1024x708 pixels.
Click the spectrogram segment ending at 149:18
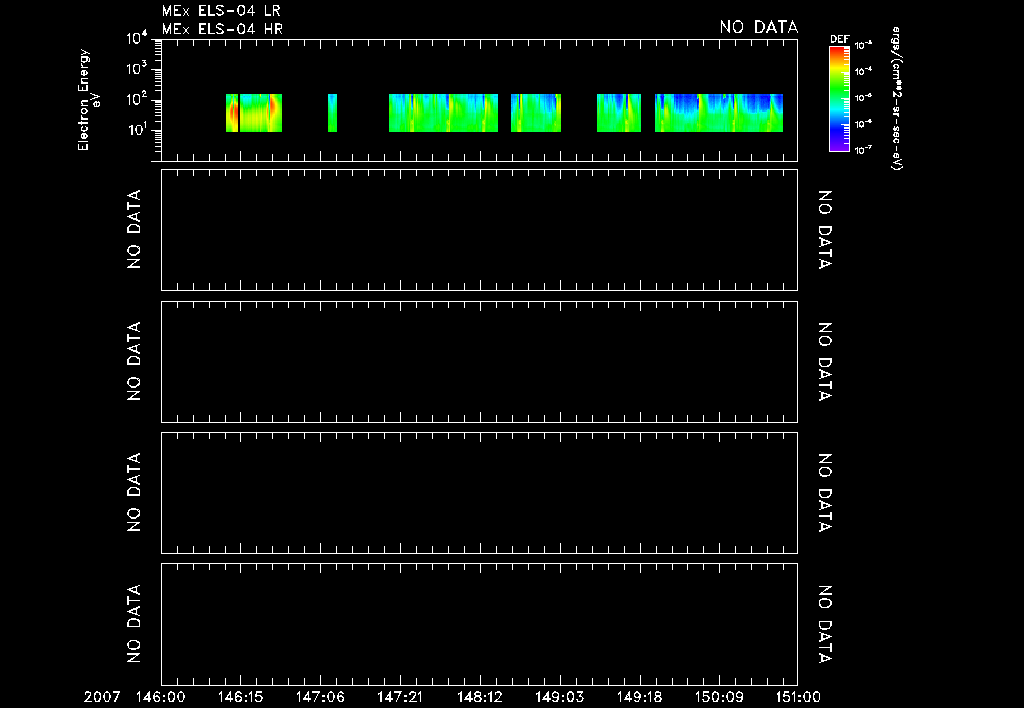coord(619,113)
